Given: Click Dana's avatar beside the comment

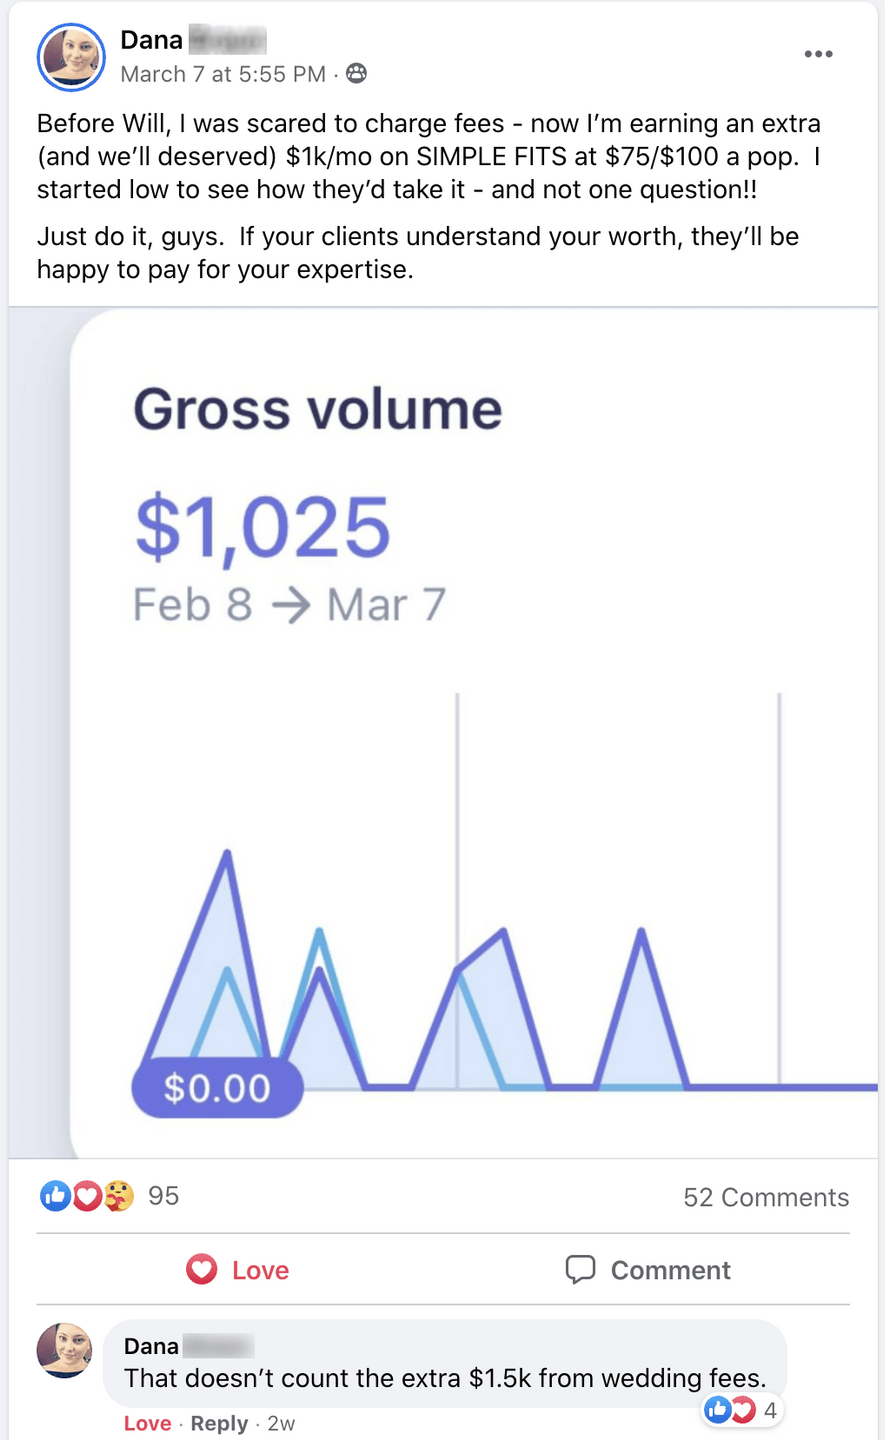Looking at the screenshot, I should (x=64, y=1350).
